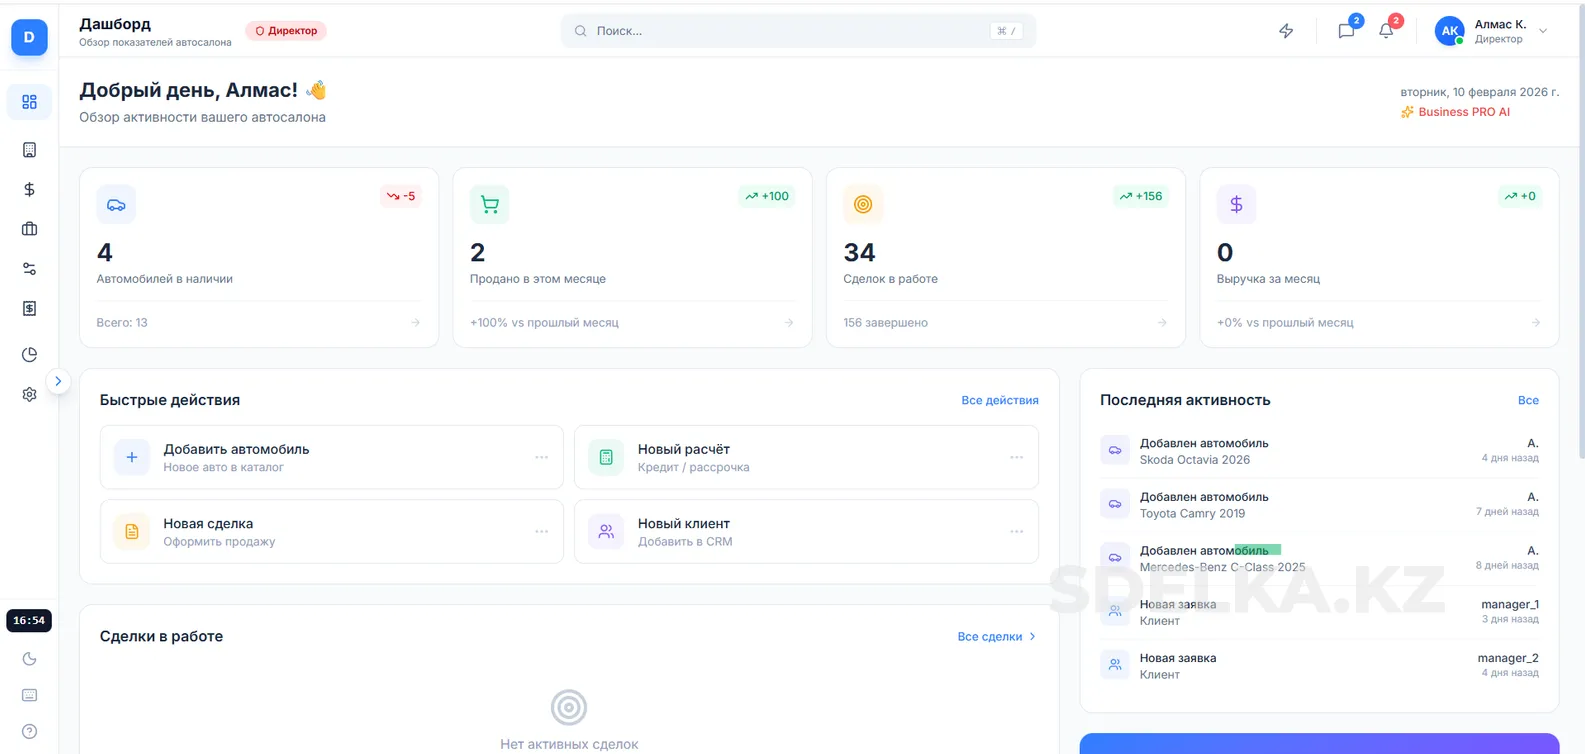Click the dollar sign sidebar icon
This screenshot has height=754, width=1585.
(x=29, y=190)
